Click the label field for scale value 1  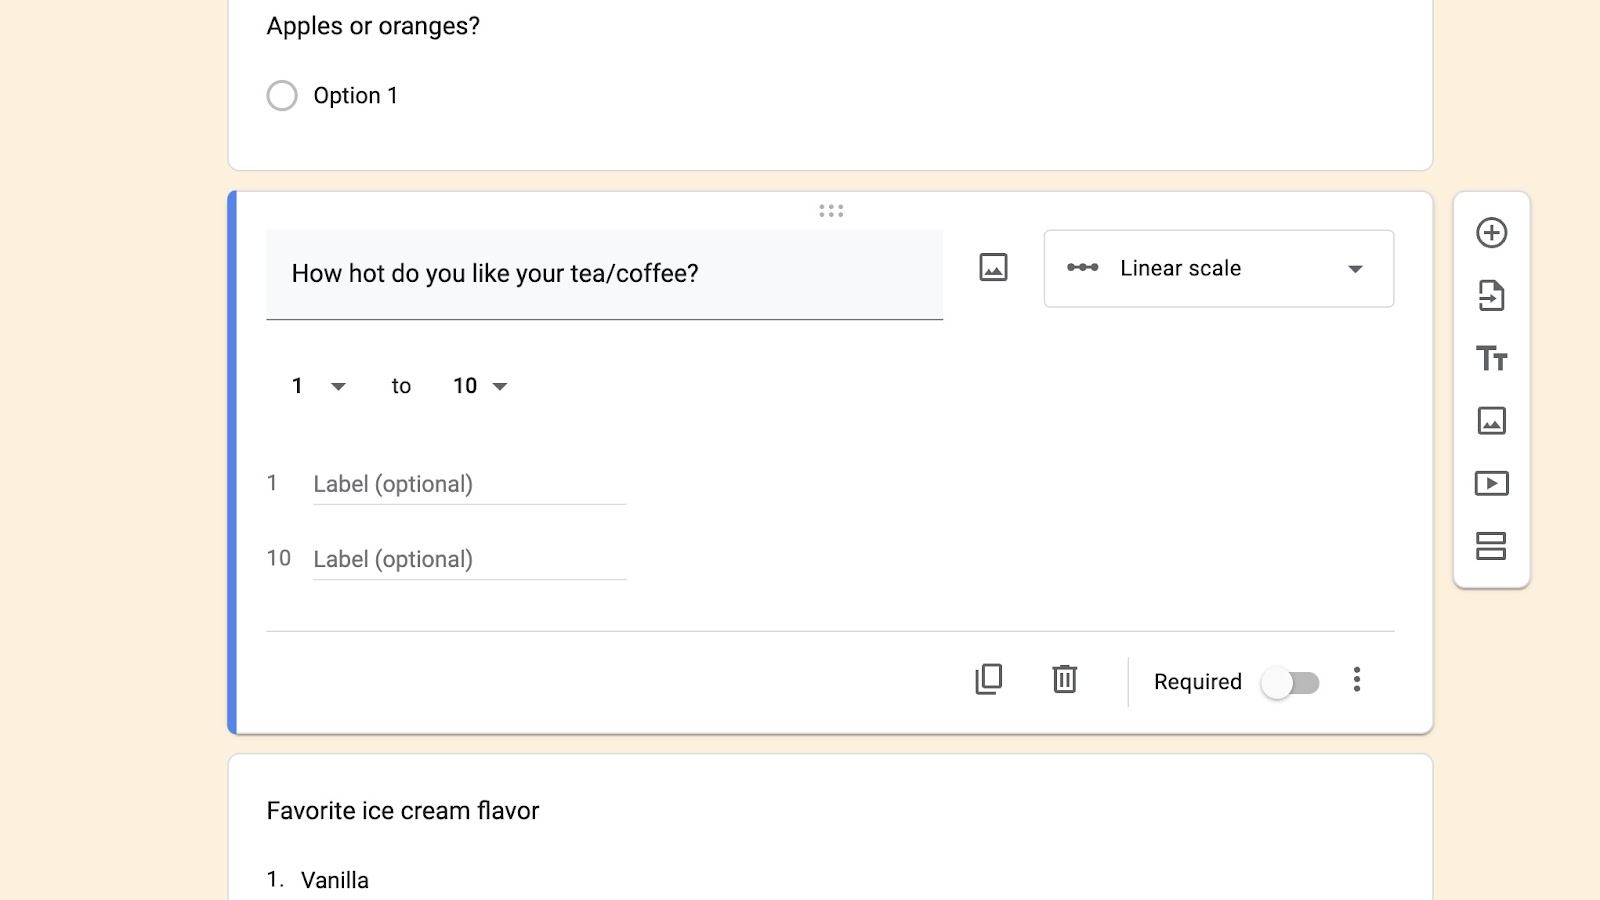coord(469,485)
